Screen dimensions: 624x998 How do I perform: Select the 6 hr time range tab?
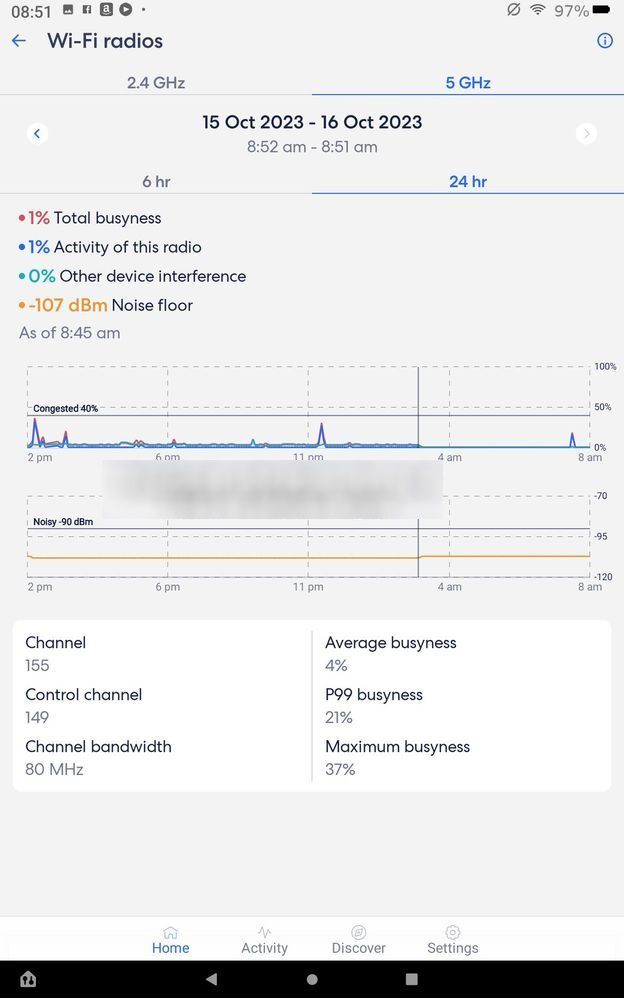click(x=155, y=182)
